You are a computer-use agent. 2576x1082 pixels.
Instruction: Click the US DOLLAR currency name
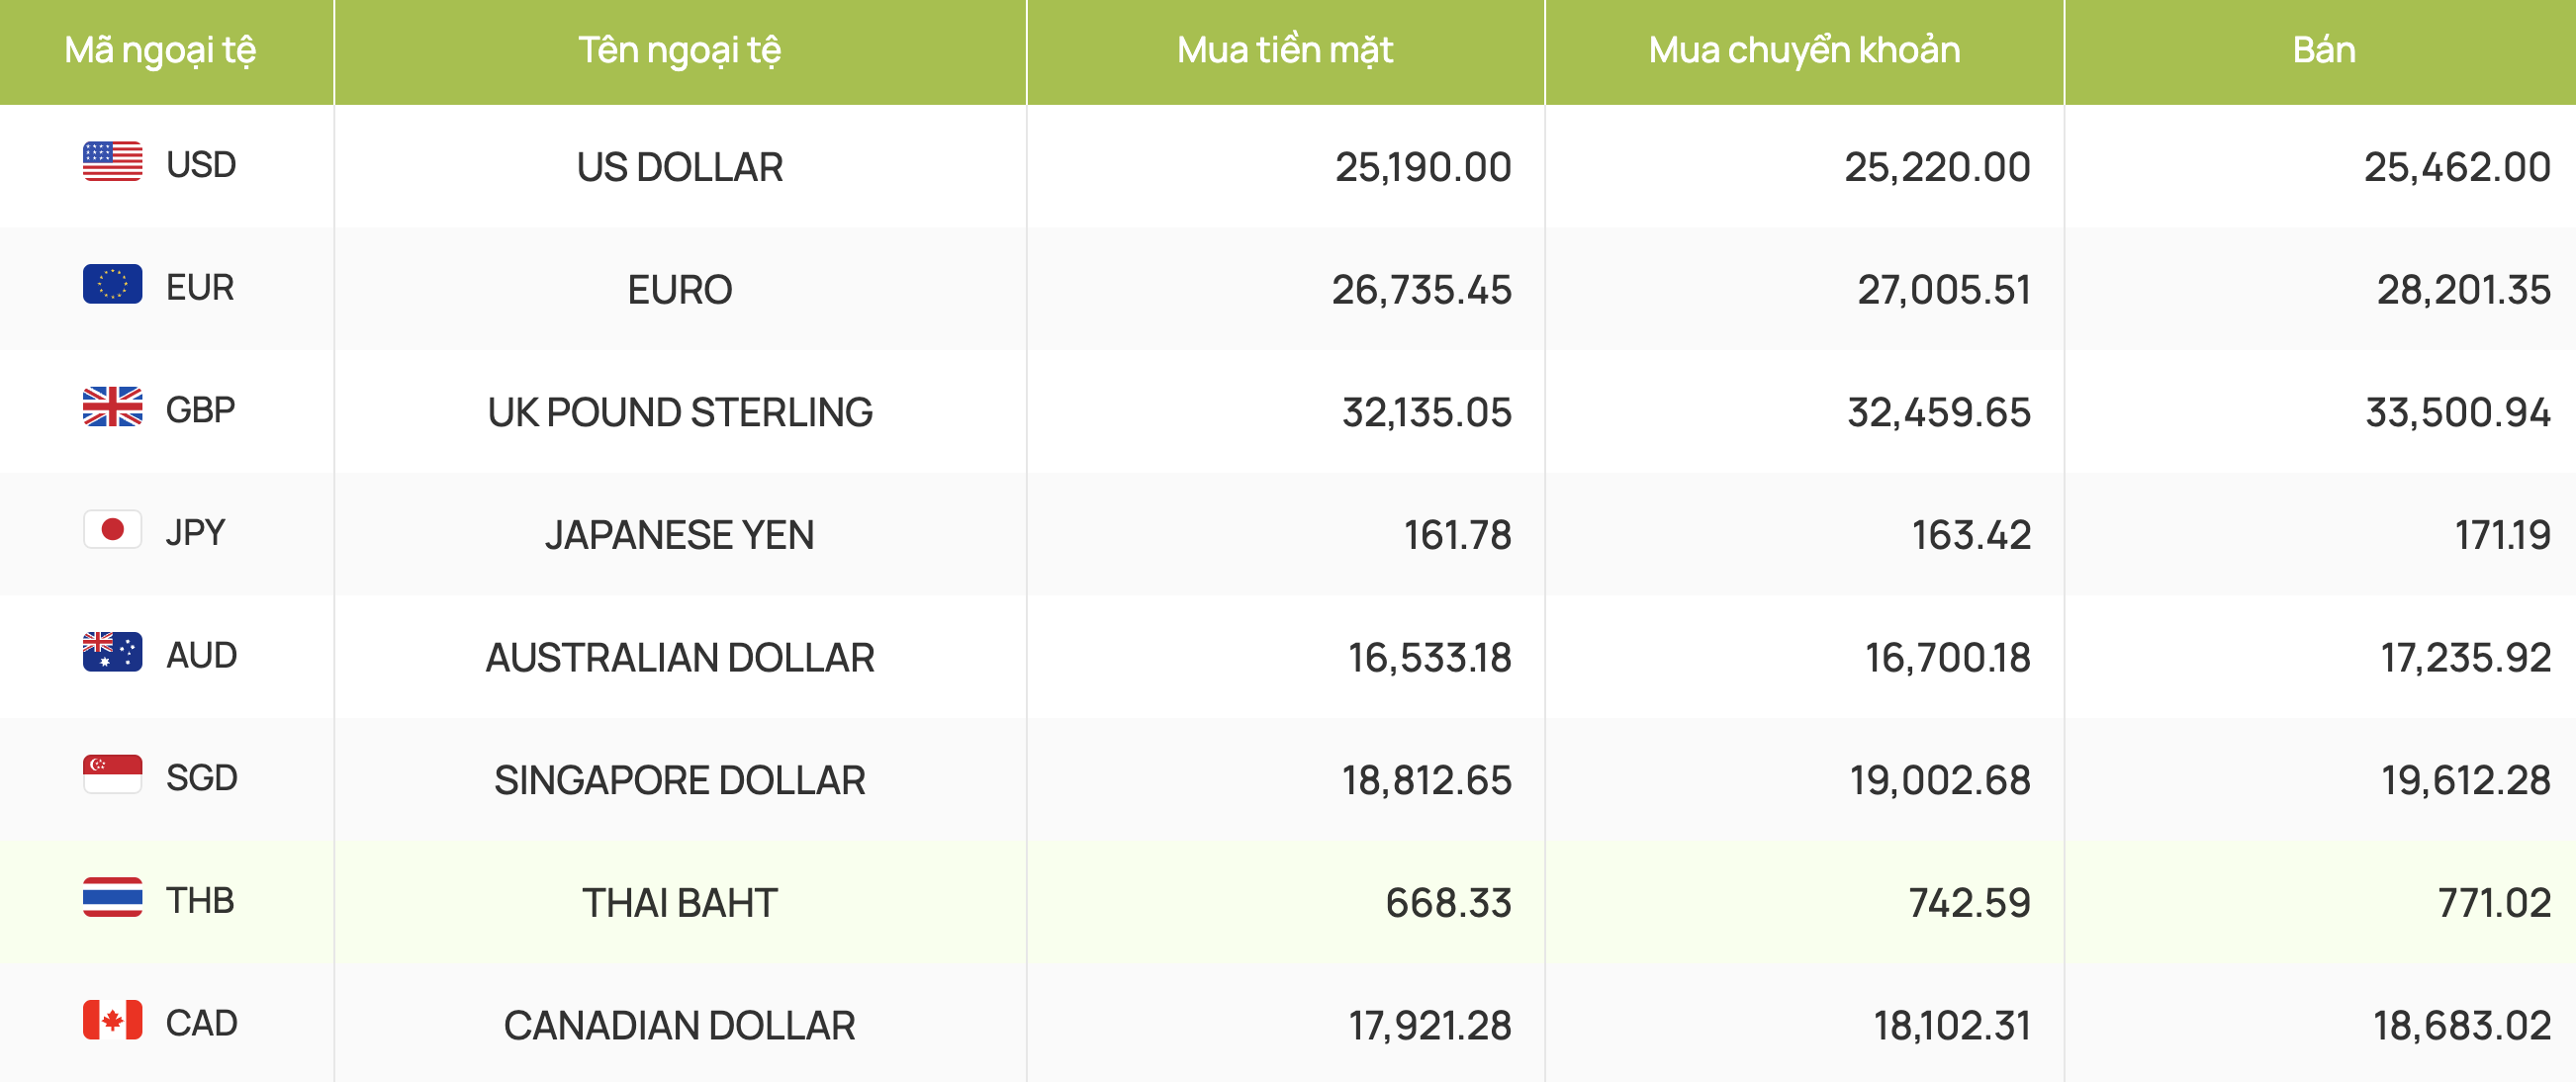tap(680, 167)
